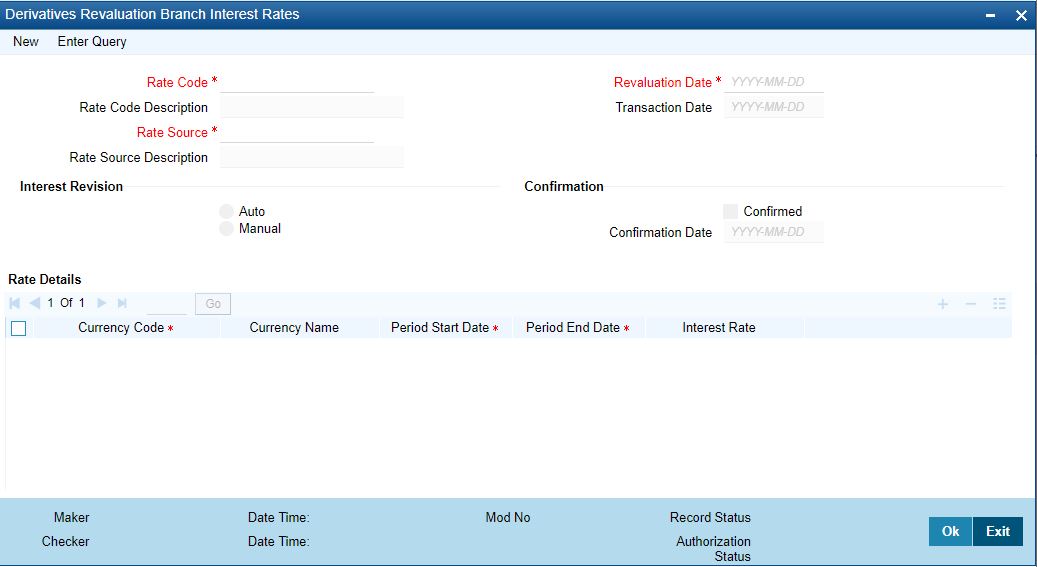
Task: Select Manual interest revision
Action: tap(226, 228)
